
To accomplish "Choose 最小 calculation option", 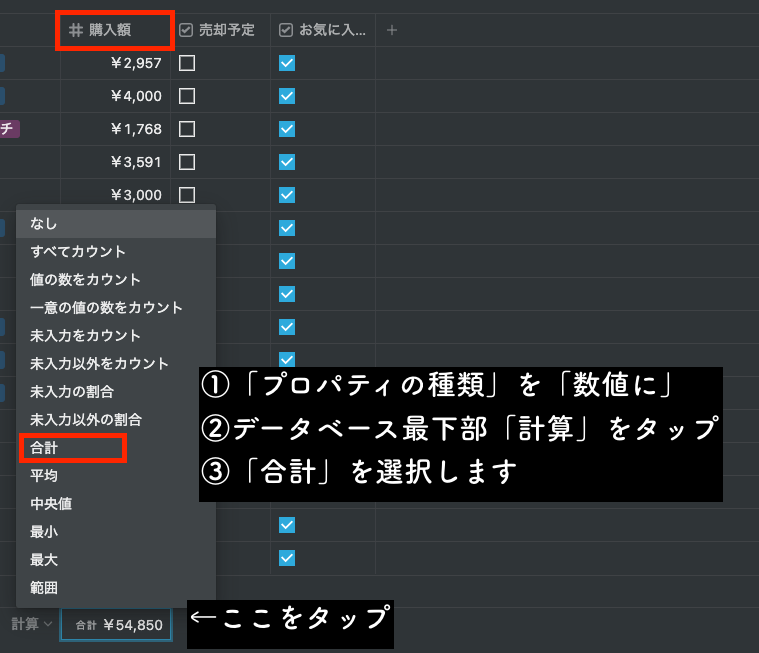I will 116,532.
